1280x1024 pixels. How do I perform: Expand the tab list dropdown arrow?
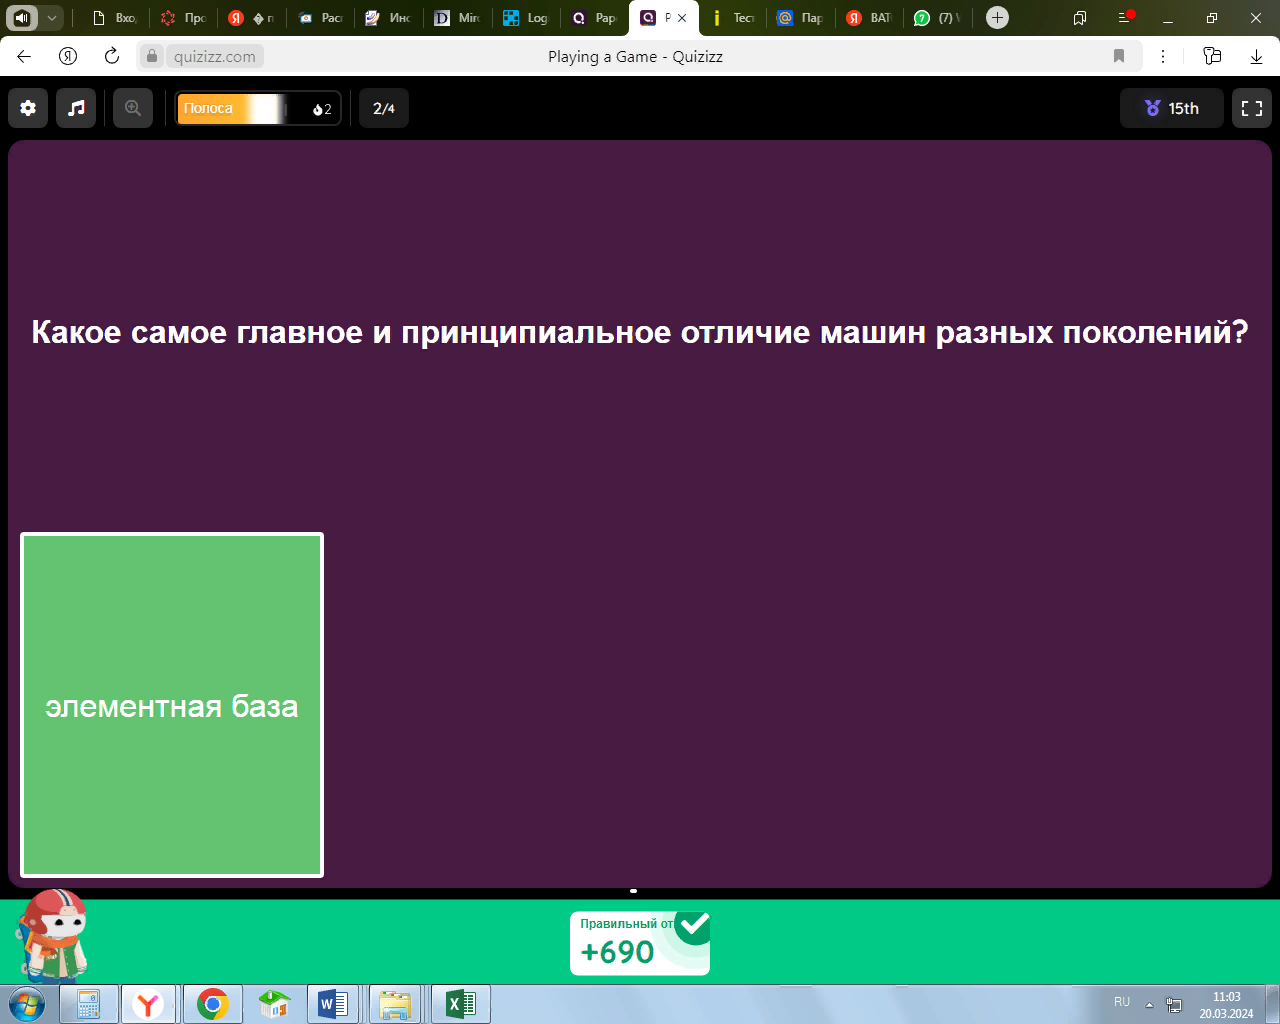coord(52,17)
